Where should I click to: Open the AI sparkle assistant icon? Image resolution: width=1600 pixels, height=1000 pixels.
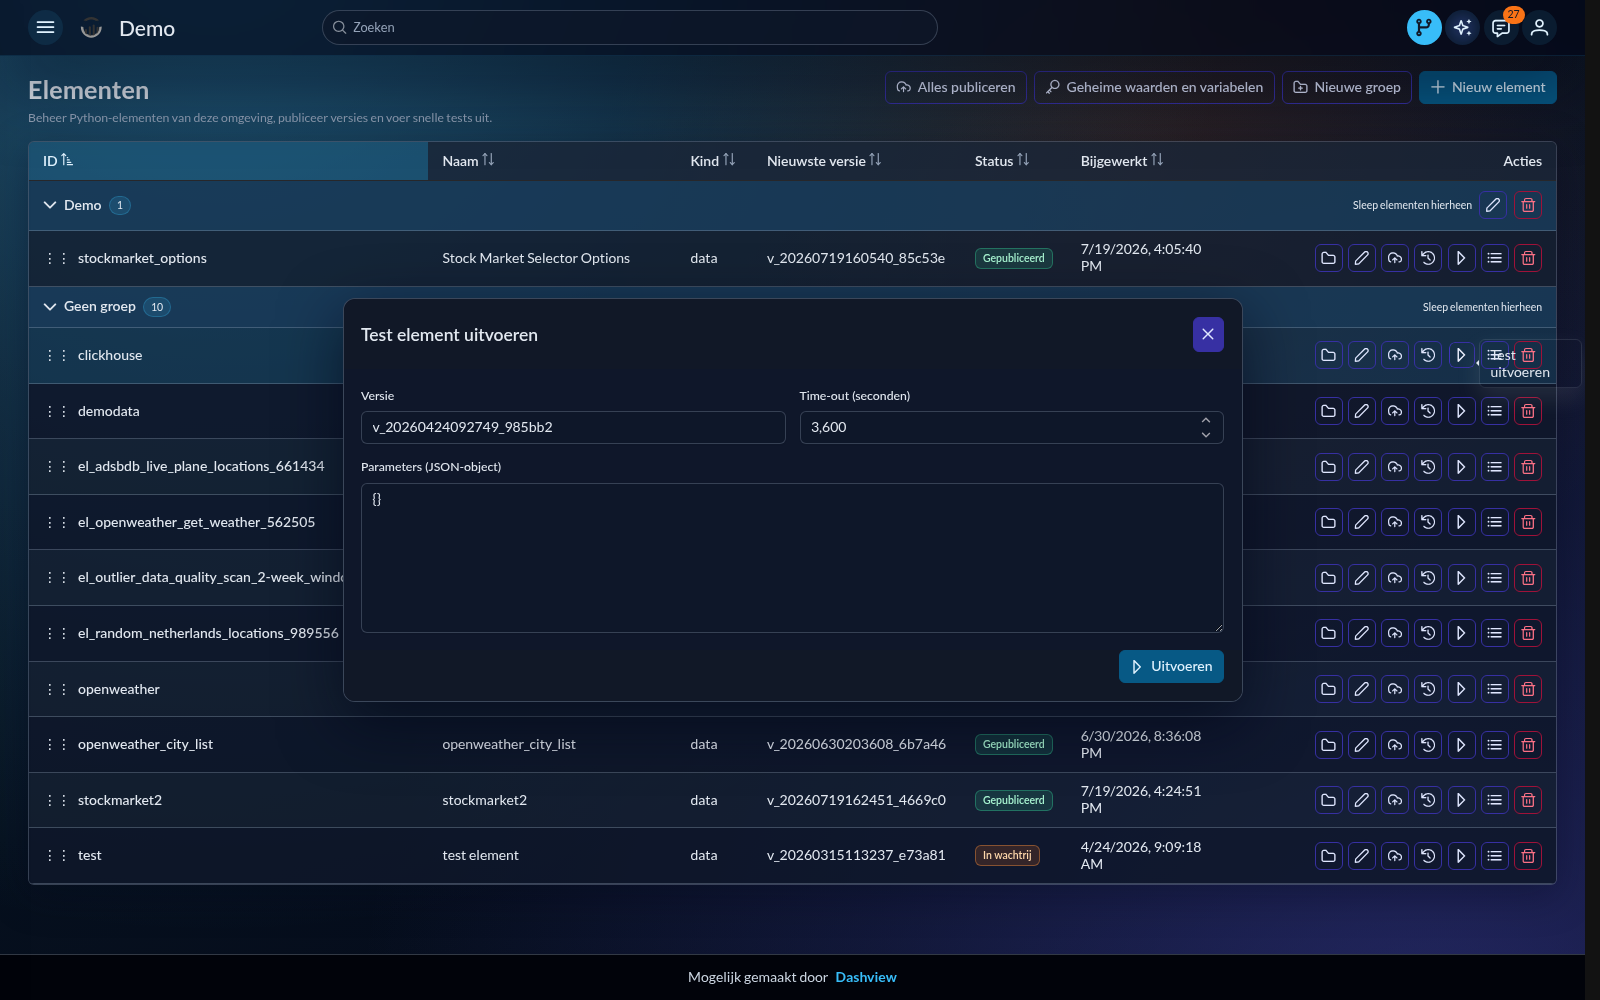(x=1462, y=28)
